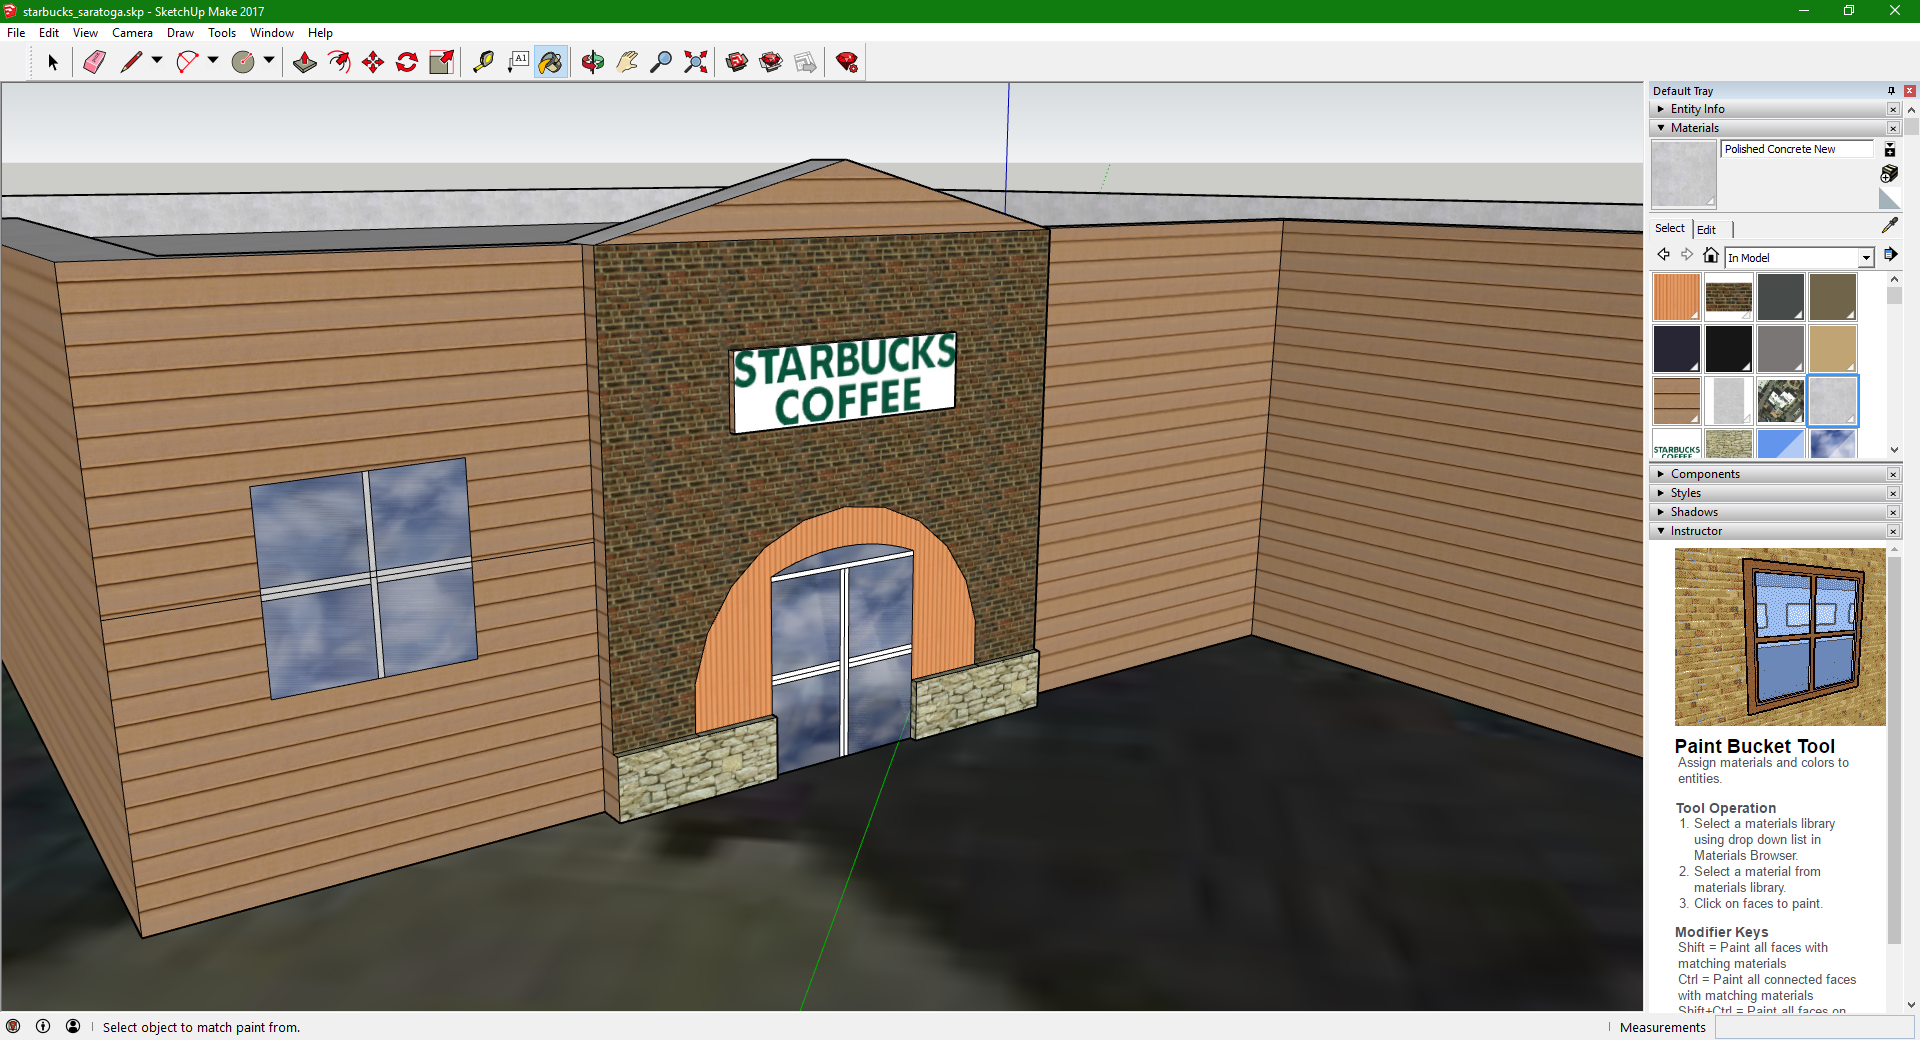
Task: Select the Line pencil tool
Action: [x=131, y=62]
